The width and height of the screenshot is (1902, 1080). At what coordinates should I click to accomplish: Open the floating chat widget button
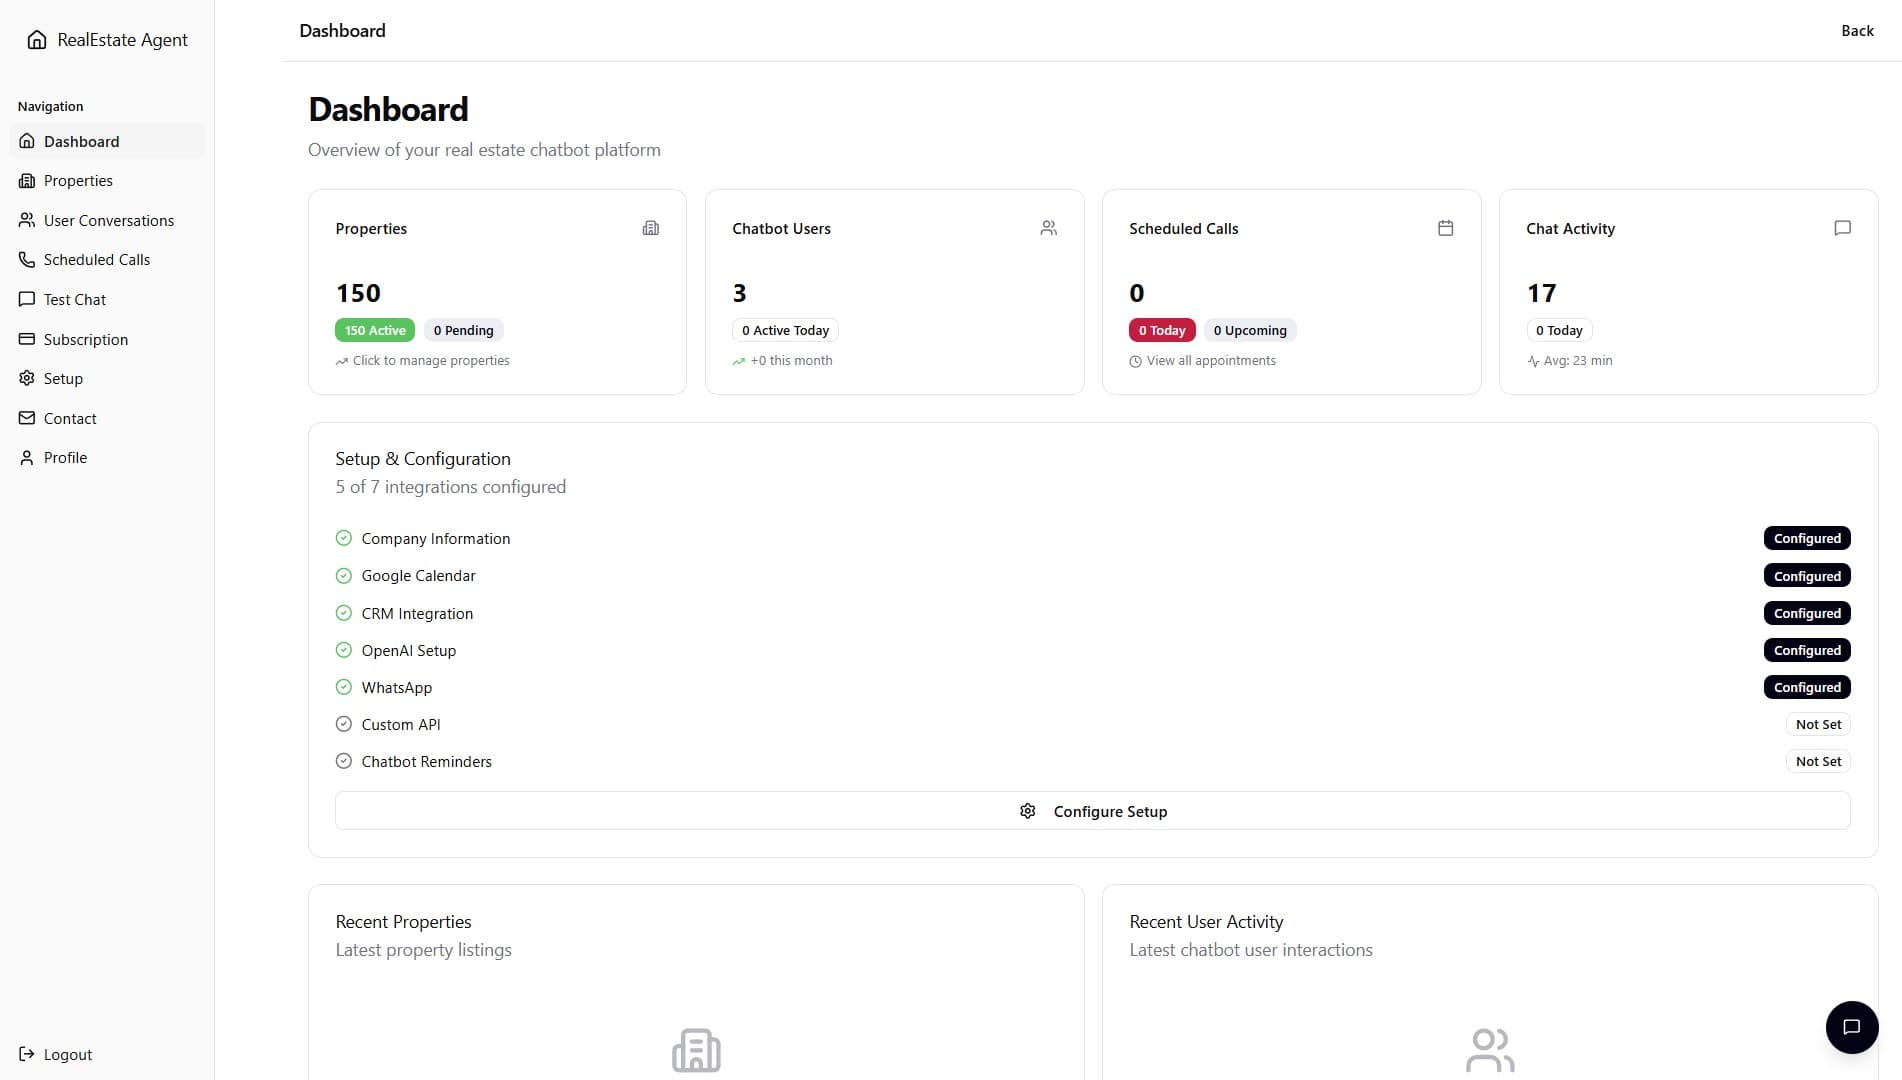pos(1851,1027)
